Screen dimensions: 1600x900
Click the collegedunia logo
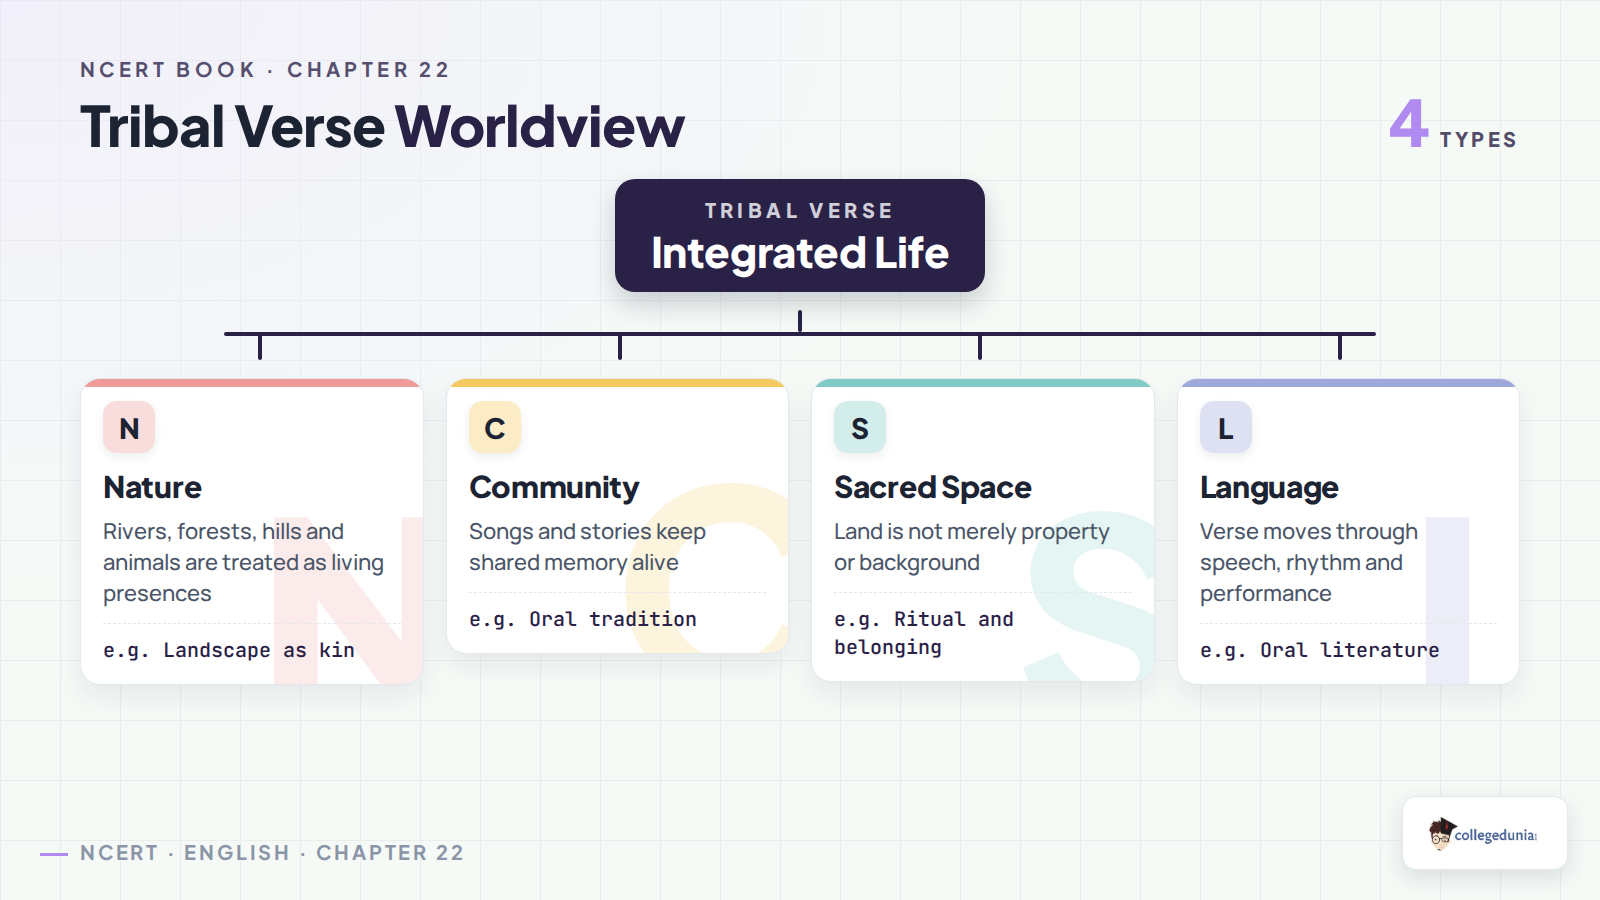(x=1484, y=833)
